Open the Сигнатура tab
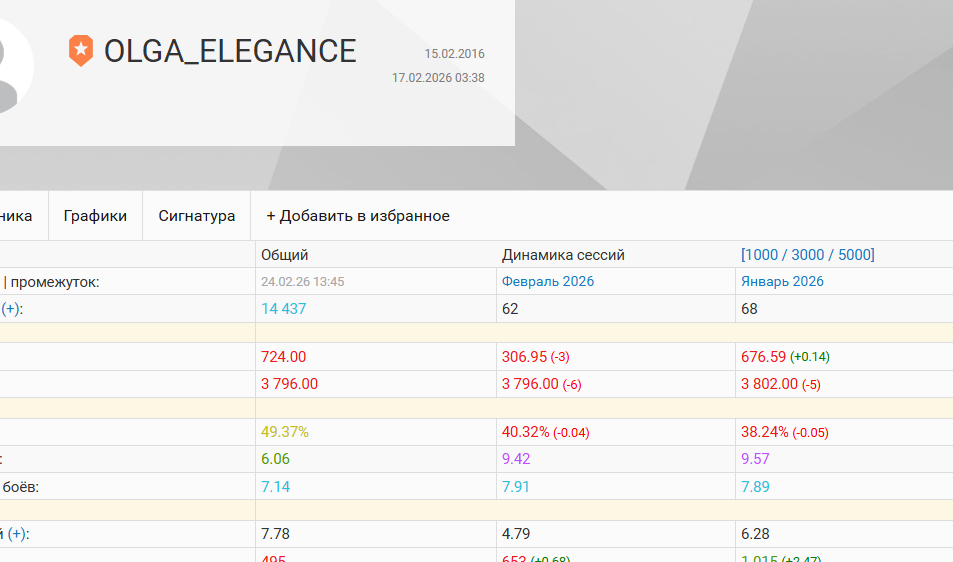Viewport: 953px width, 562px height. pyautogui.click(x=197, y=216)
